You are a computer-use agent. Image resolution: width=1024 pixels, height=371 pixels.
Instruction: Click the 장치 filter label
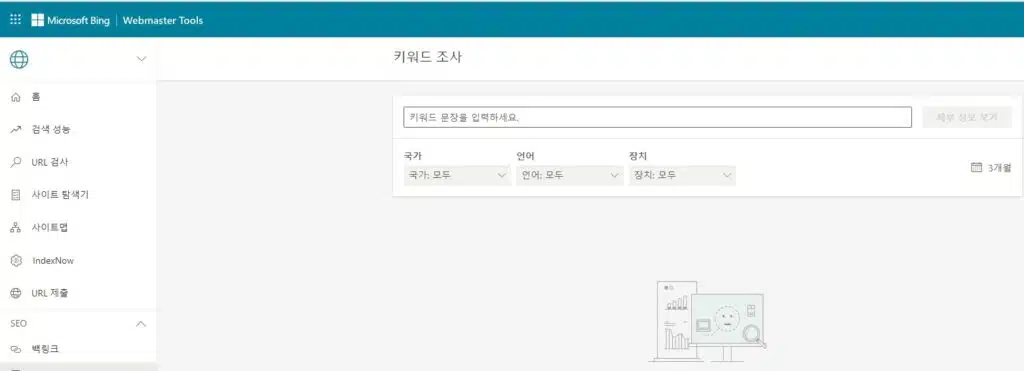pyautogui.click(x=637, y=156)
